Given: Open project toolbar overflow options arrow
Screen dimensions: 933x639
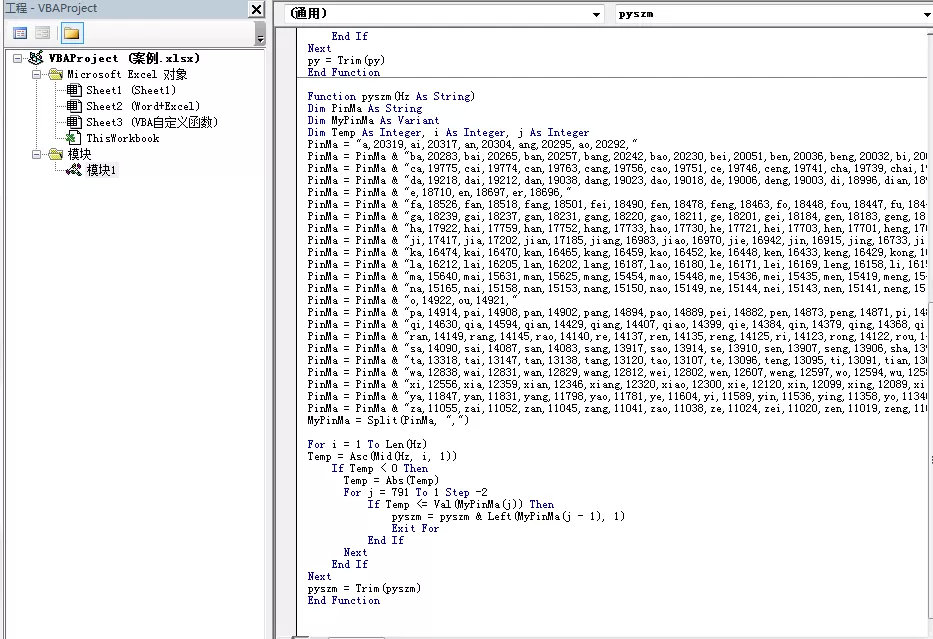Looking at the screenshot, I should click(x=260, y=39).
